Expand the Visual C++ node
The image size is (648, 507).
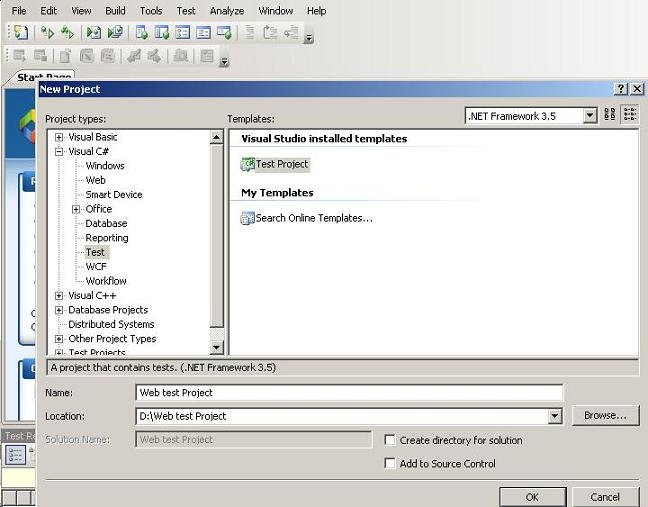[x=59, y=296]
